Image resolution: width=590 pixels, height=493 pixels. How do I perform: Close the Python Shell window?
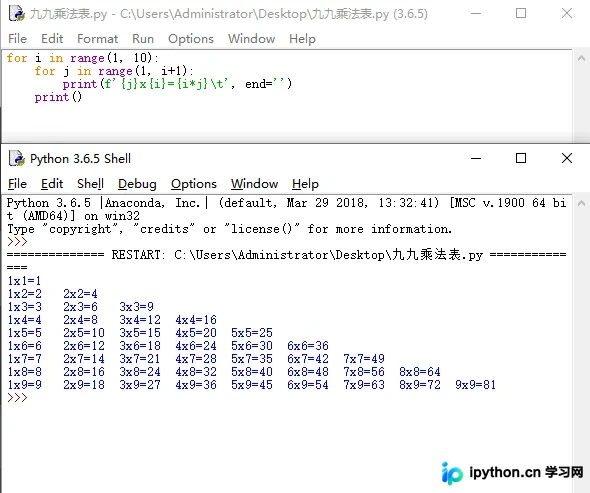[567, 158]
